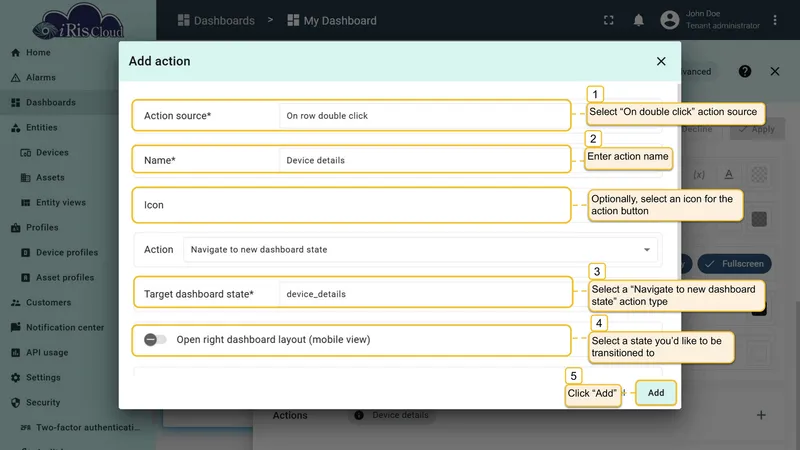This screenshot has width=800, height=450.
Task: Open Entity views sidebar entry
Action: click(x=61, y=203)
